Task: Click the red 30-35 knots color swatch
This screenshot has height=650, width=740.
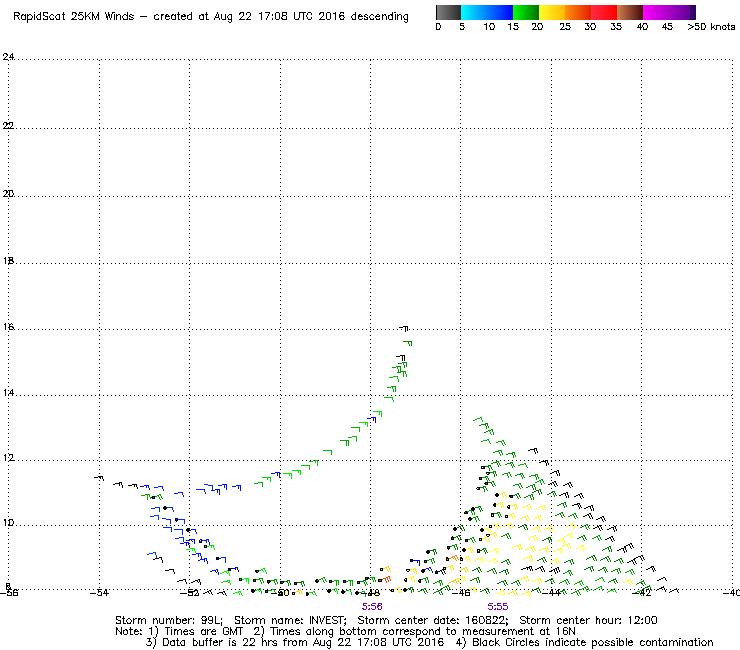Action: (x=604, y=12)
